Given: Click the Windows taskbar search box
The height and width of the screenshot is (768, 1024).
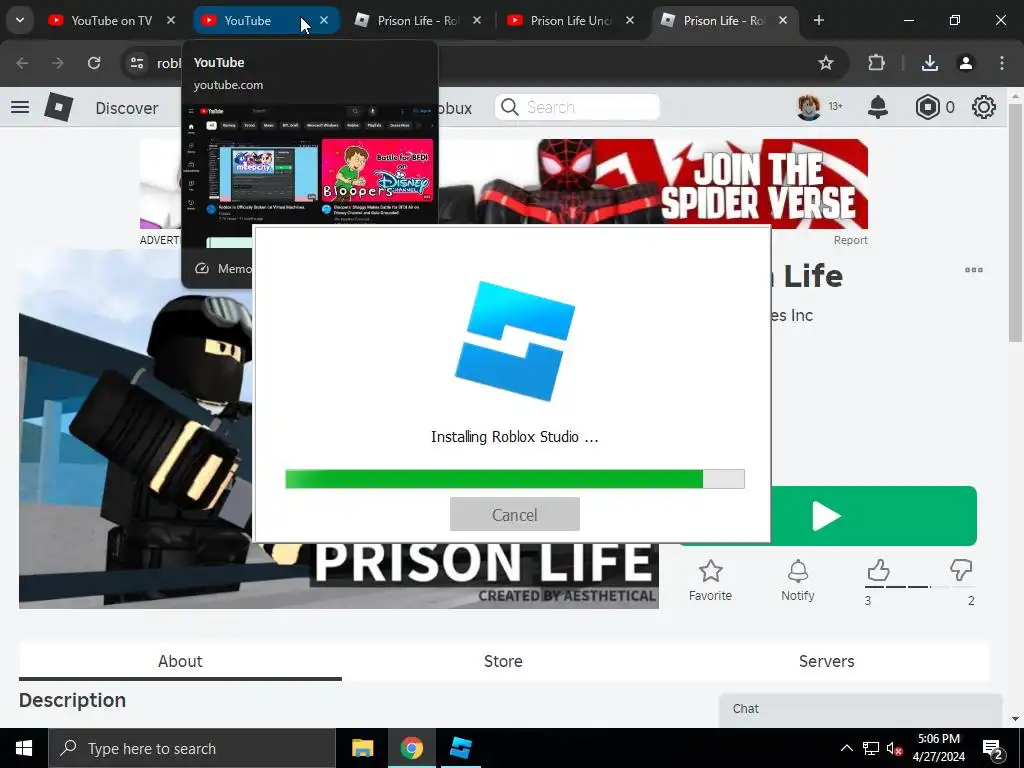Looking at the screenshot, I should tap(192, 748).
